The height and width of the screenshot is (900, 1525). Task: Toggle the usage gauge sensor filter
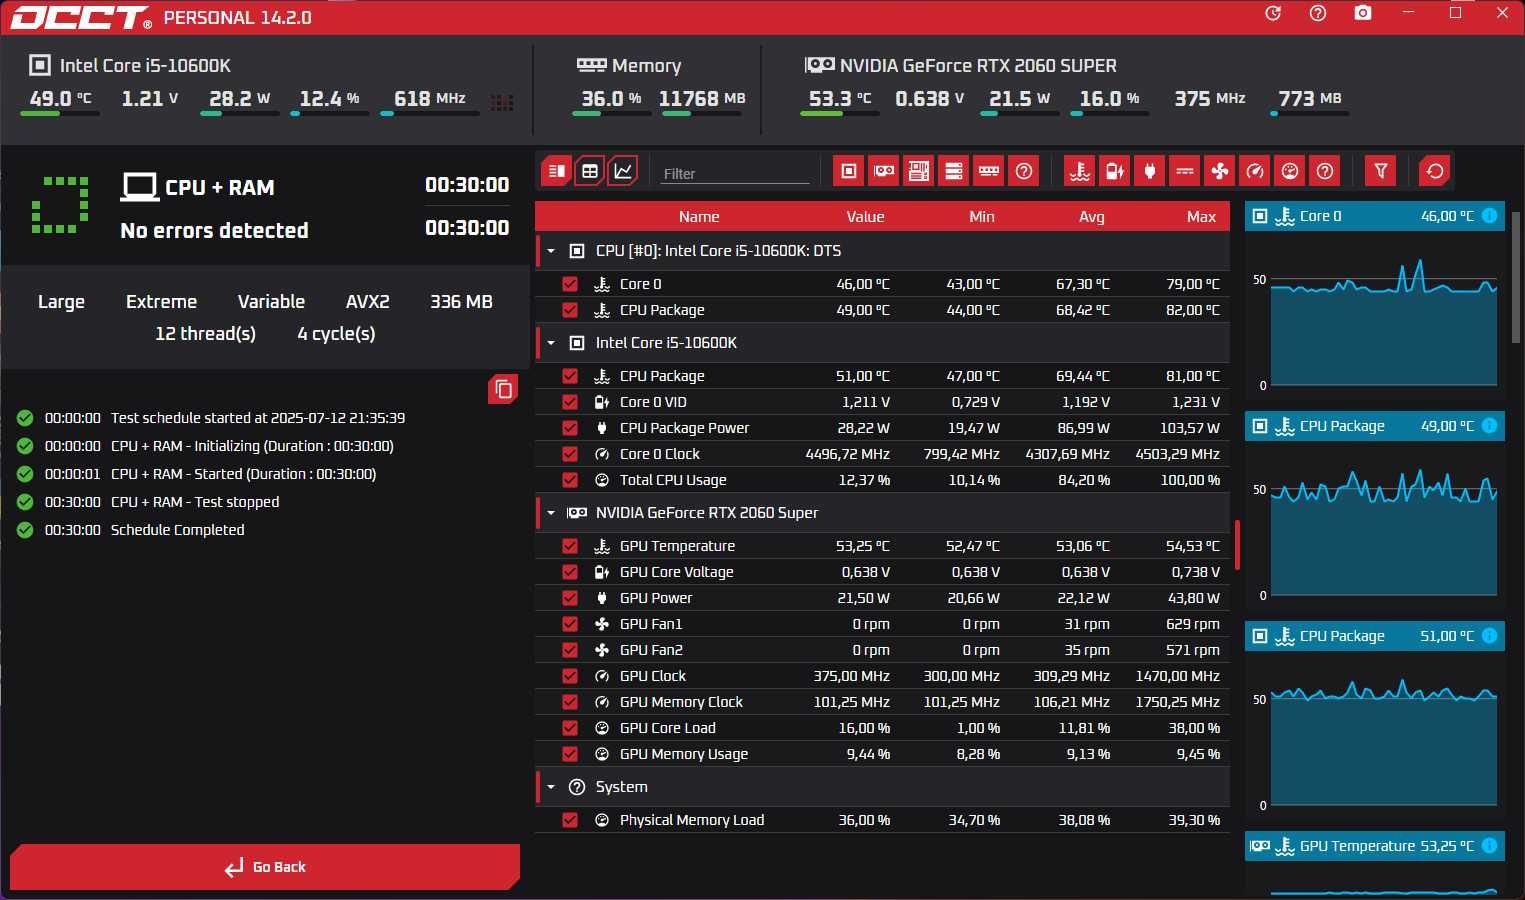pos(1290,171)
